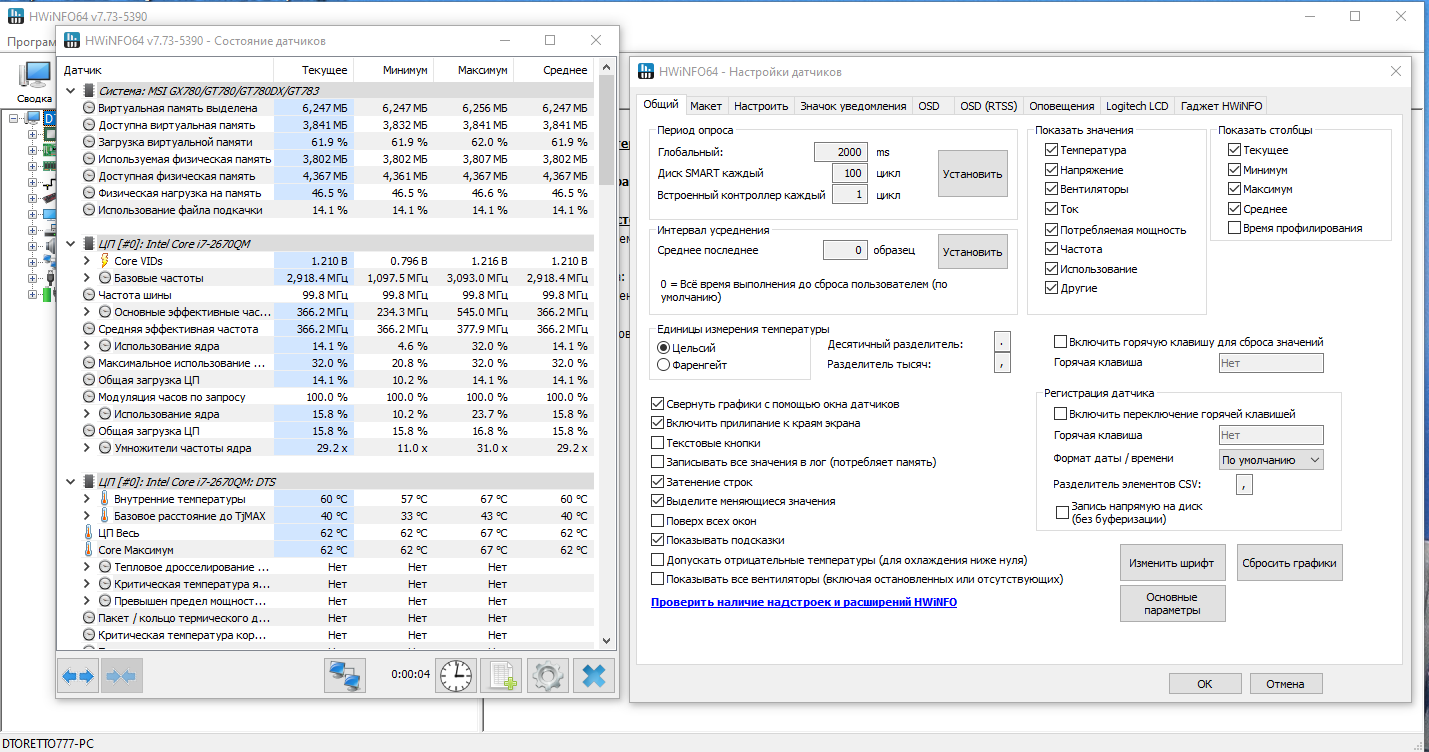1429x752 pixels.
Task: Open the Logitech LCD tab
Action: point(1137,106)
